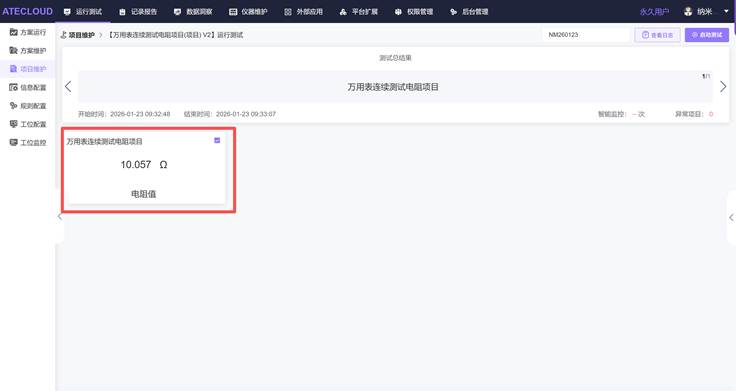Select the 方案维护 sidebar icon
Image resolution: width=736 pixels, height=391 pixels.
(x=14, y=50)
